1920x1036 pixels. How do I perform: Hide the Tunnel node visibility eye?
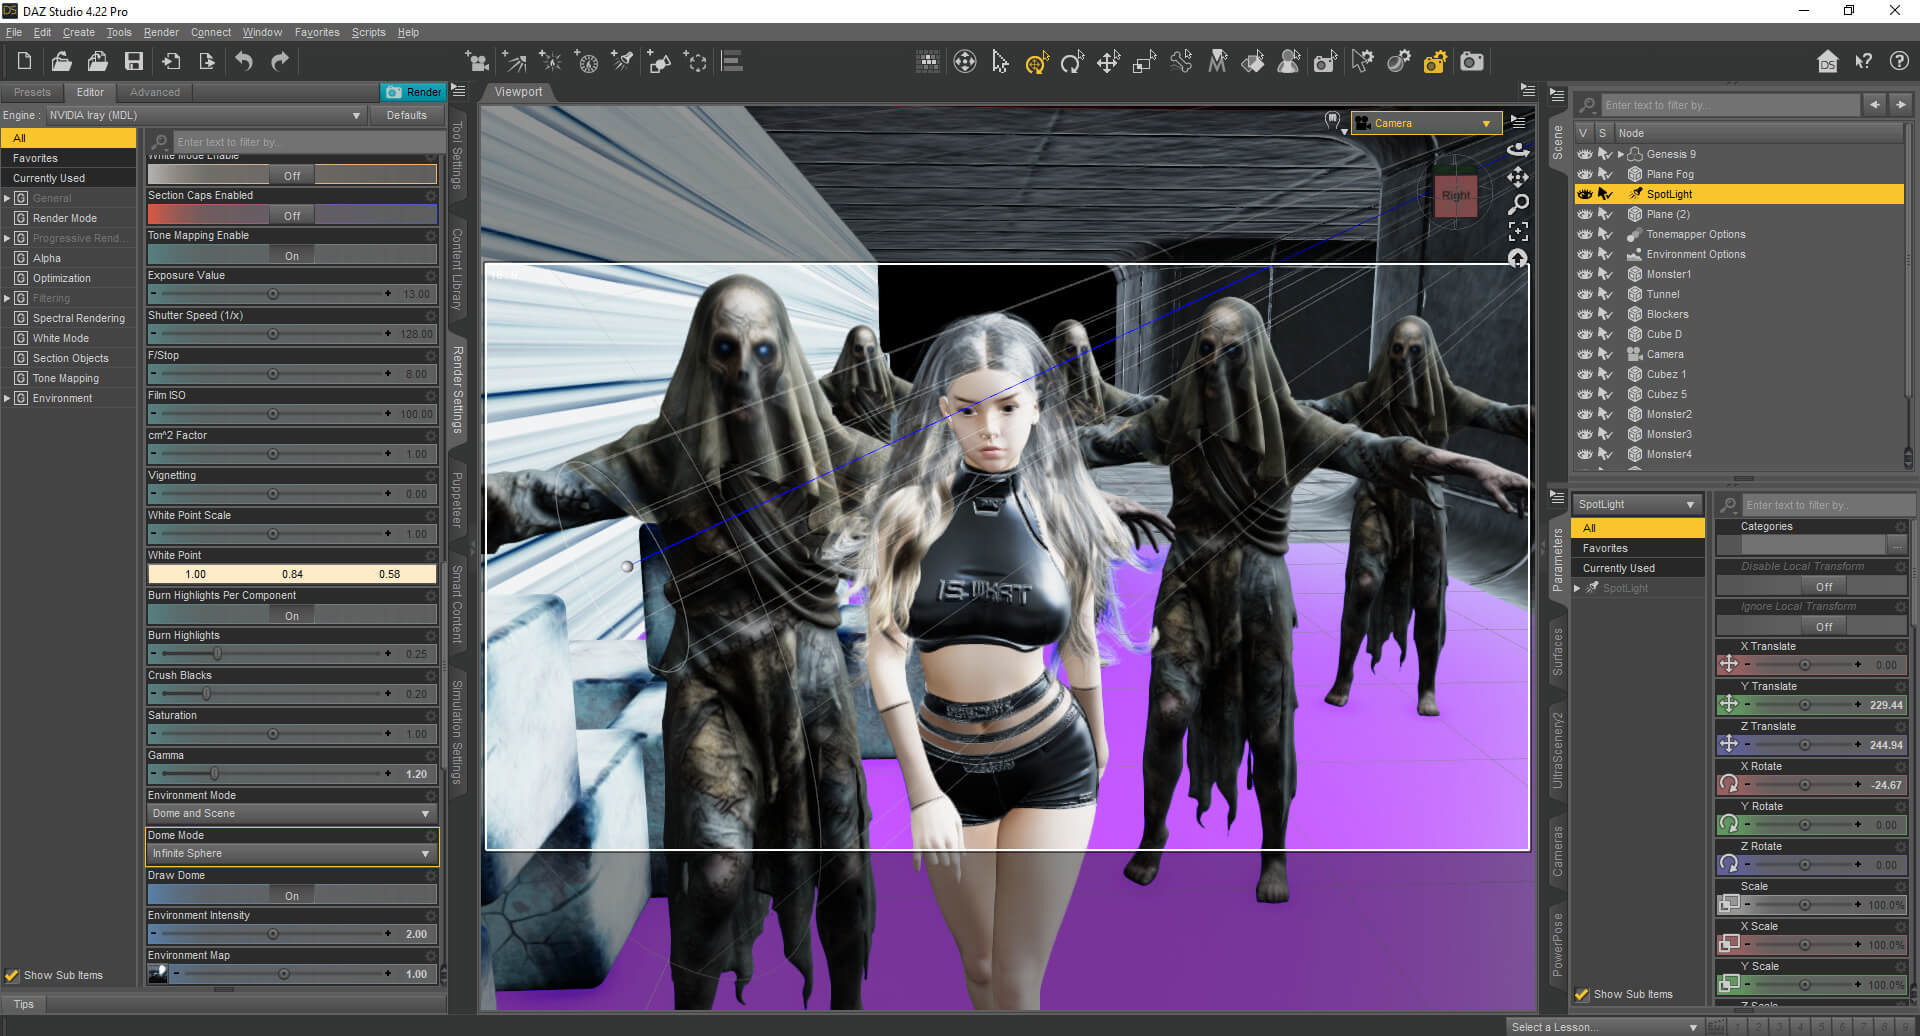tap(1585, 294)
